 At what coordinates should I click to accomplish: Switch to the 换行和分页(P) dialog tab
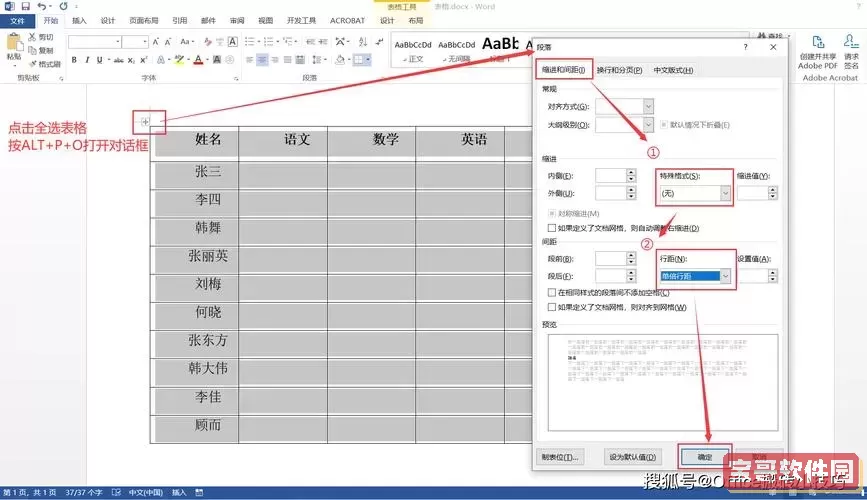click(x=619, y=70)
